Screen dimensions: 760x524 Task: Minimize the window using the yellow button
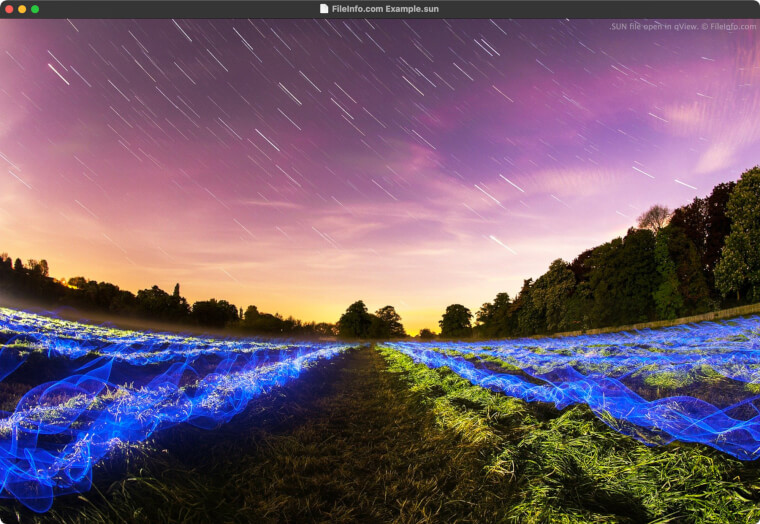pos(22,9)
